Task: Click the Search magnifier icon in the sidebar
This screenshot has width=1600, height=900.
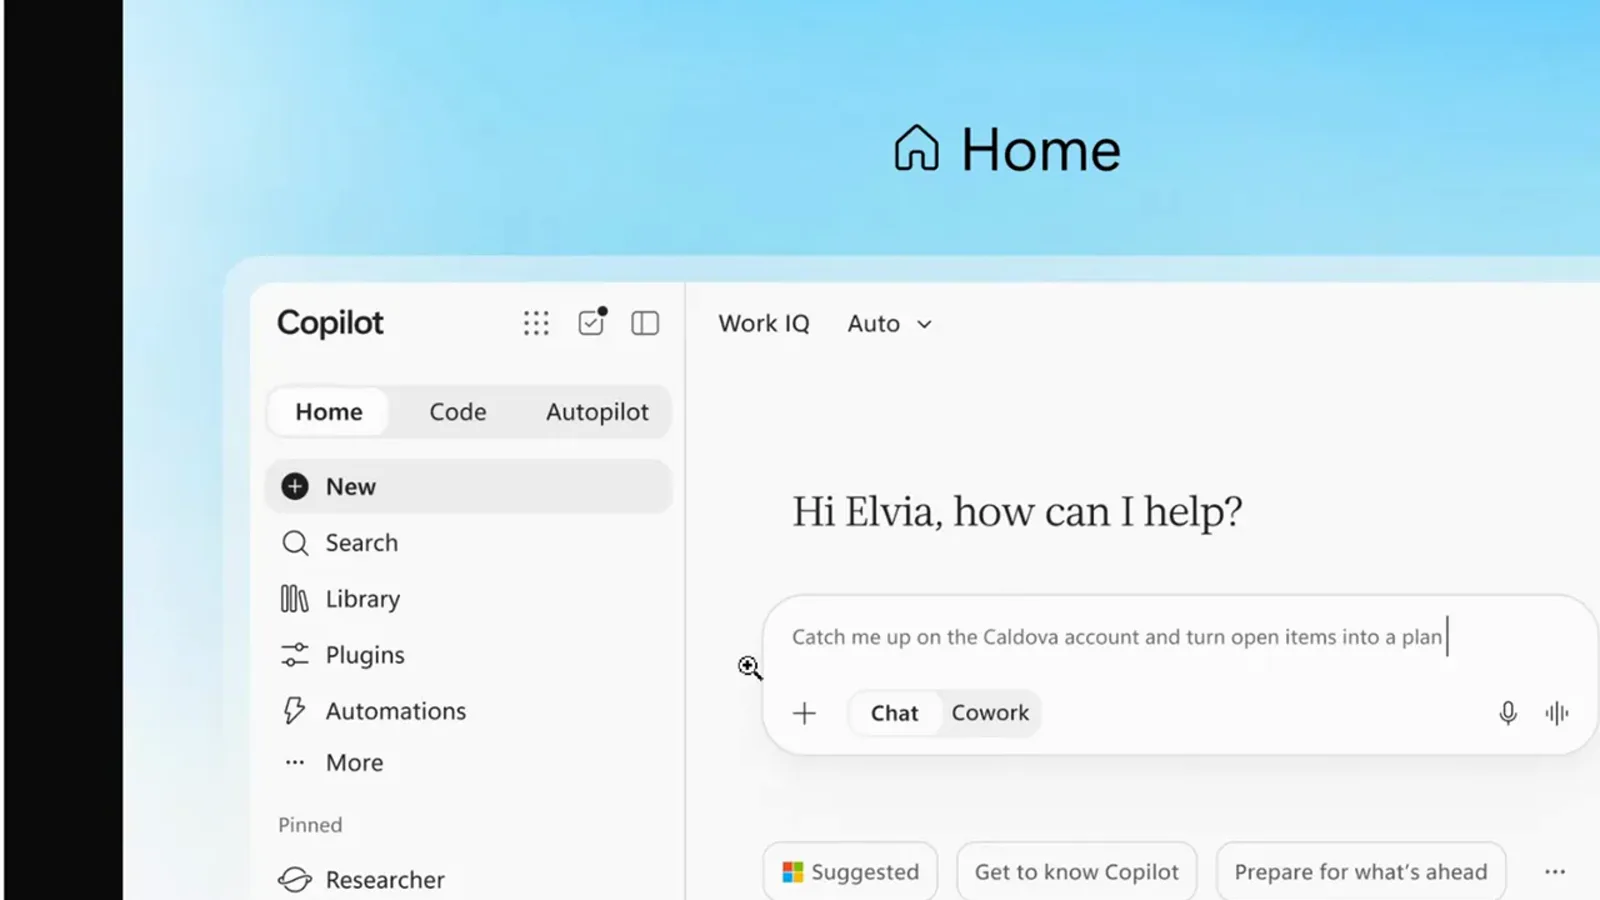Action: [x=295, y=543]
